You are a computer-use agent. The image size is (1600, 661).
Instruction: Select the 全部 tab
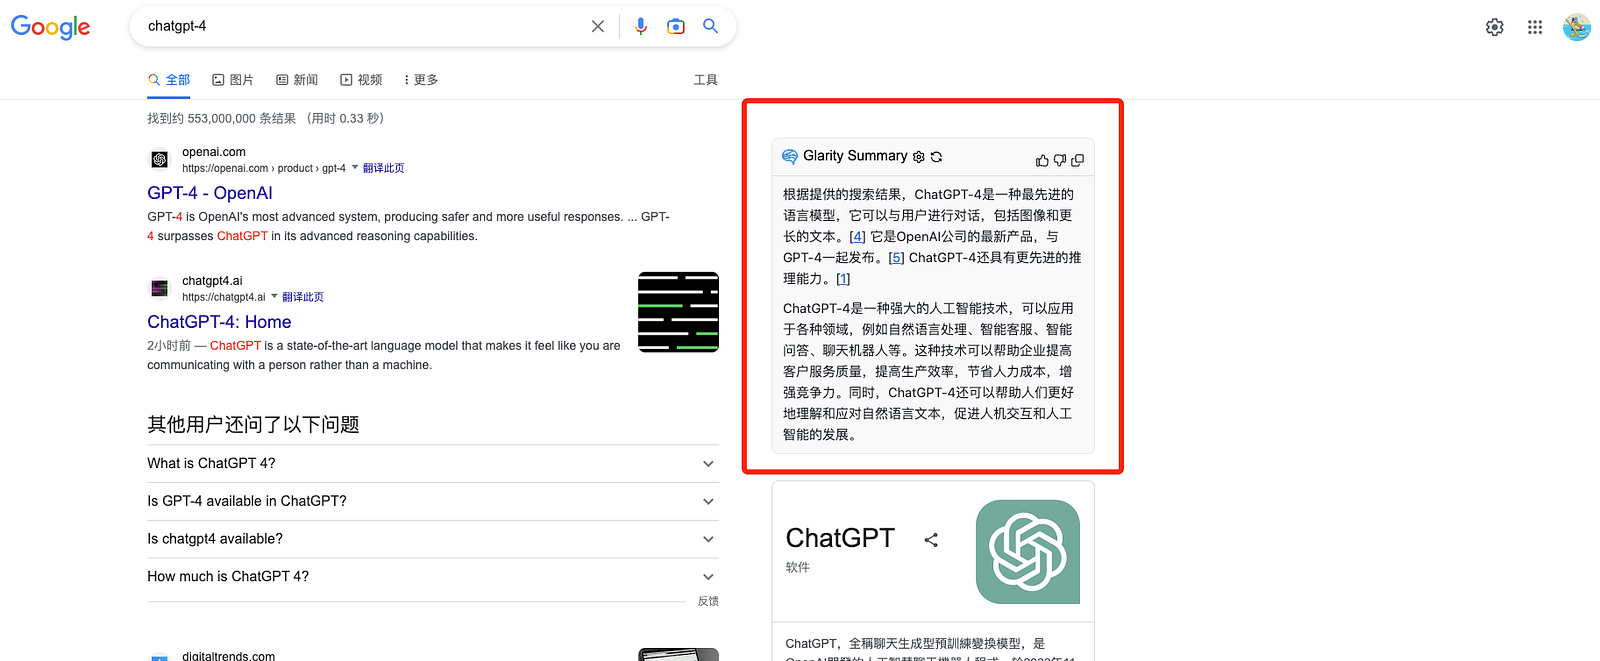tap(169, 80)
